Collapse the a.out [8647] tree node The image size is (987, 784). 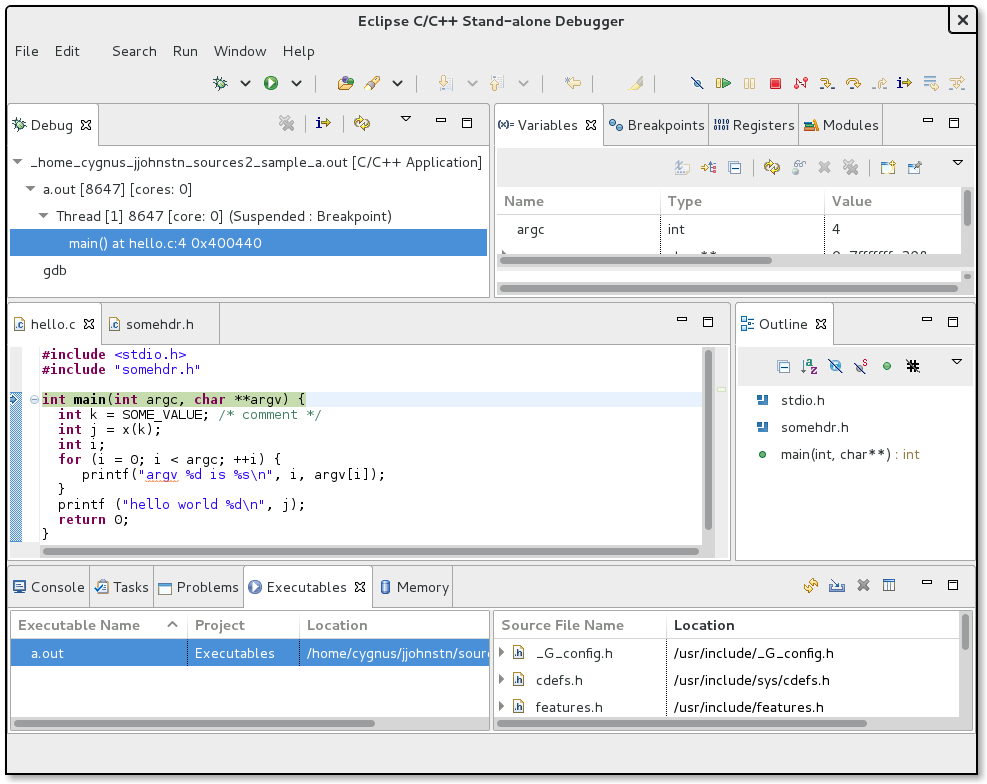[x=30, y=189]
